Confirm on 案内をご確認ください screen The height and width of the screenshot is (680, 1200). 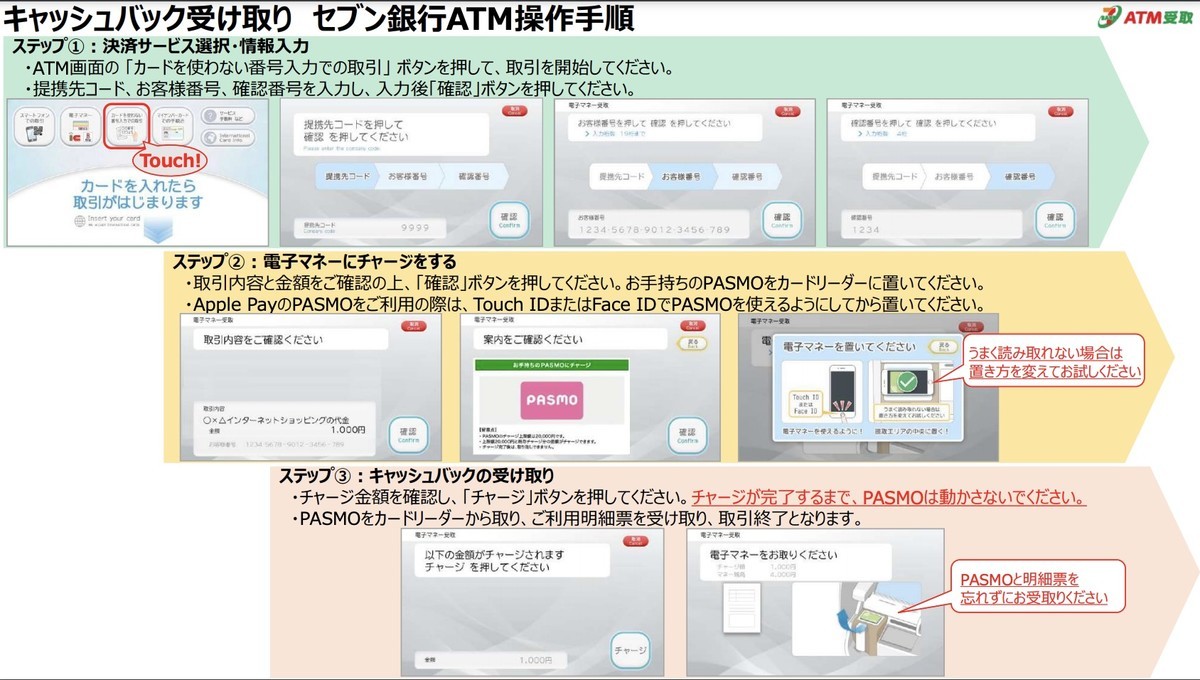pyautogui.click(x=687, y=436)
